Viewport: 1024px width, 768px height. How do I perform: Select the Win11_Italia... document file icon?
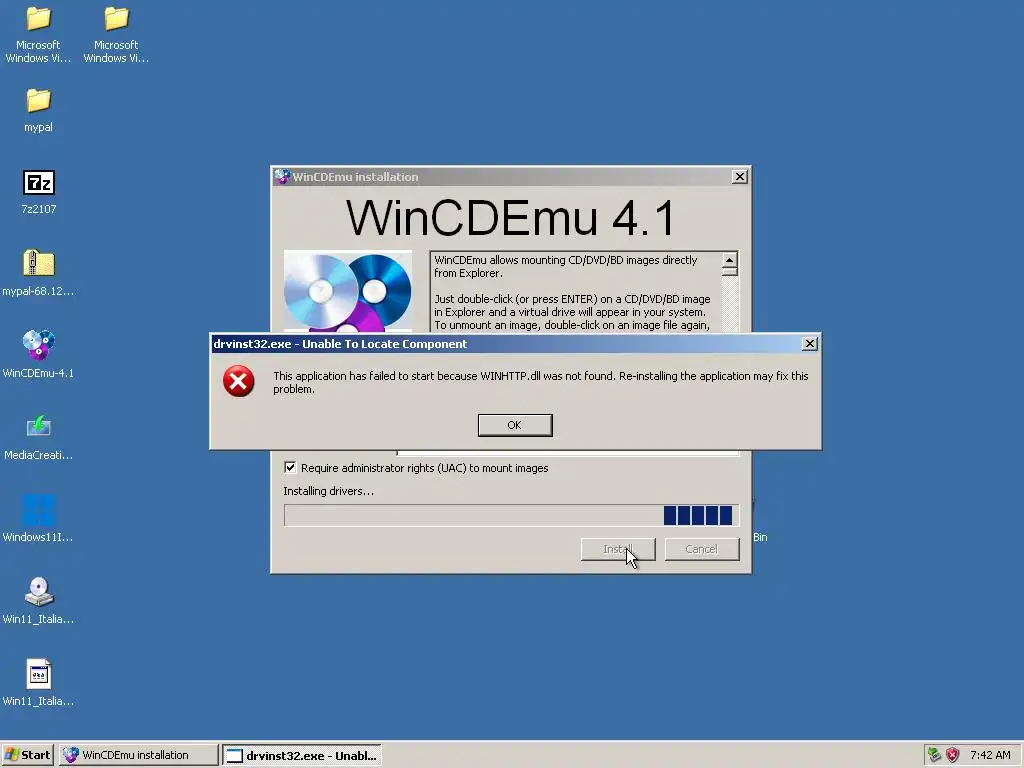pos(39,674)
